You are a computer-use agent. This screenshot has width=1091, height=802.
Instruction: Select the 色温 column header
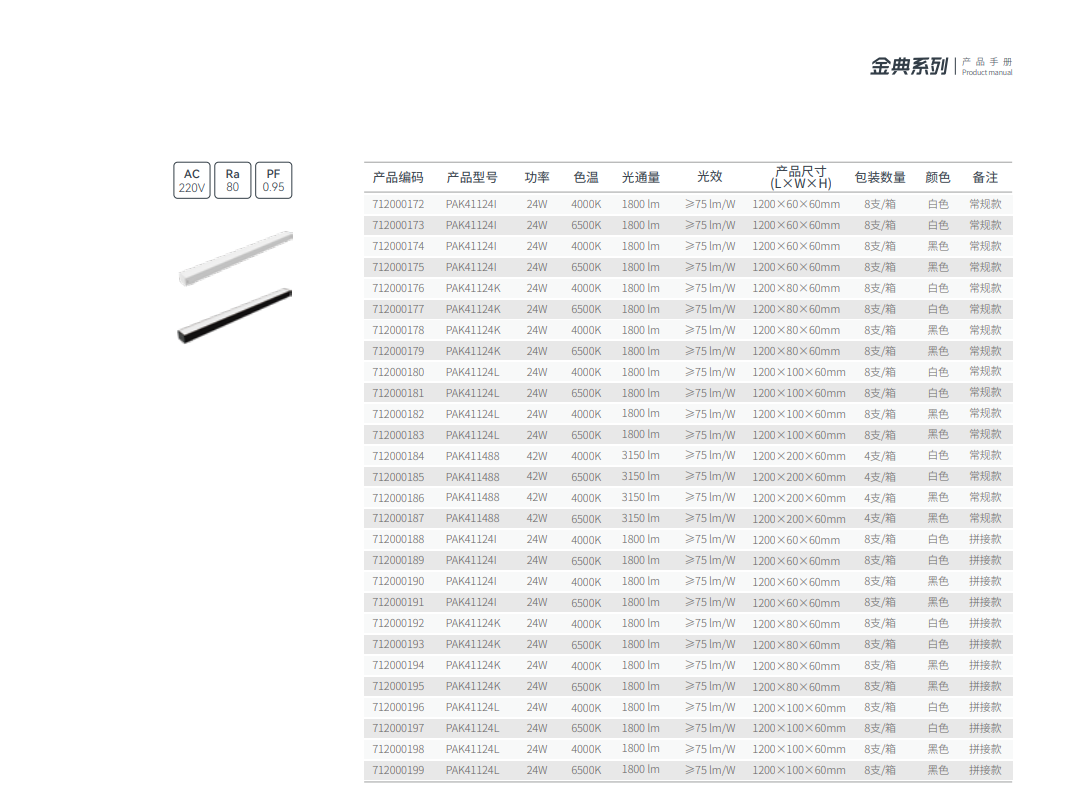click(586, 177)
